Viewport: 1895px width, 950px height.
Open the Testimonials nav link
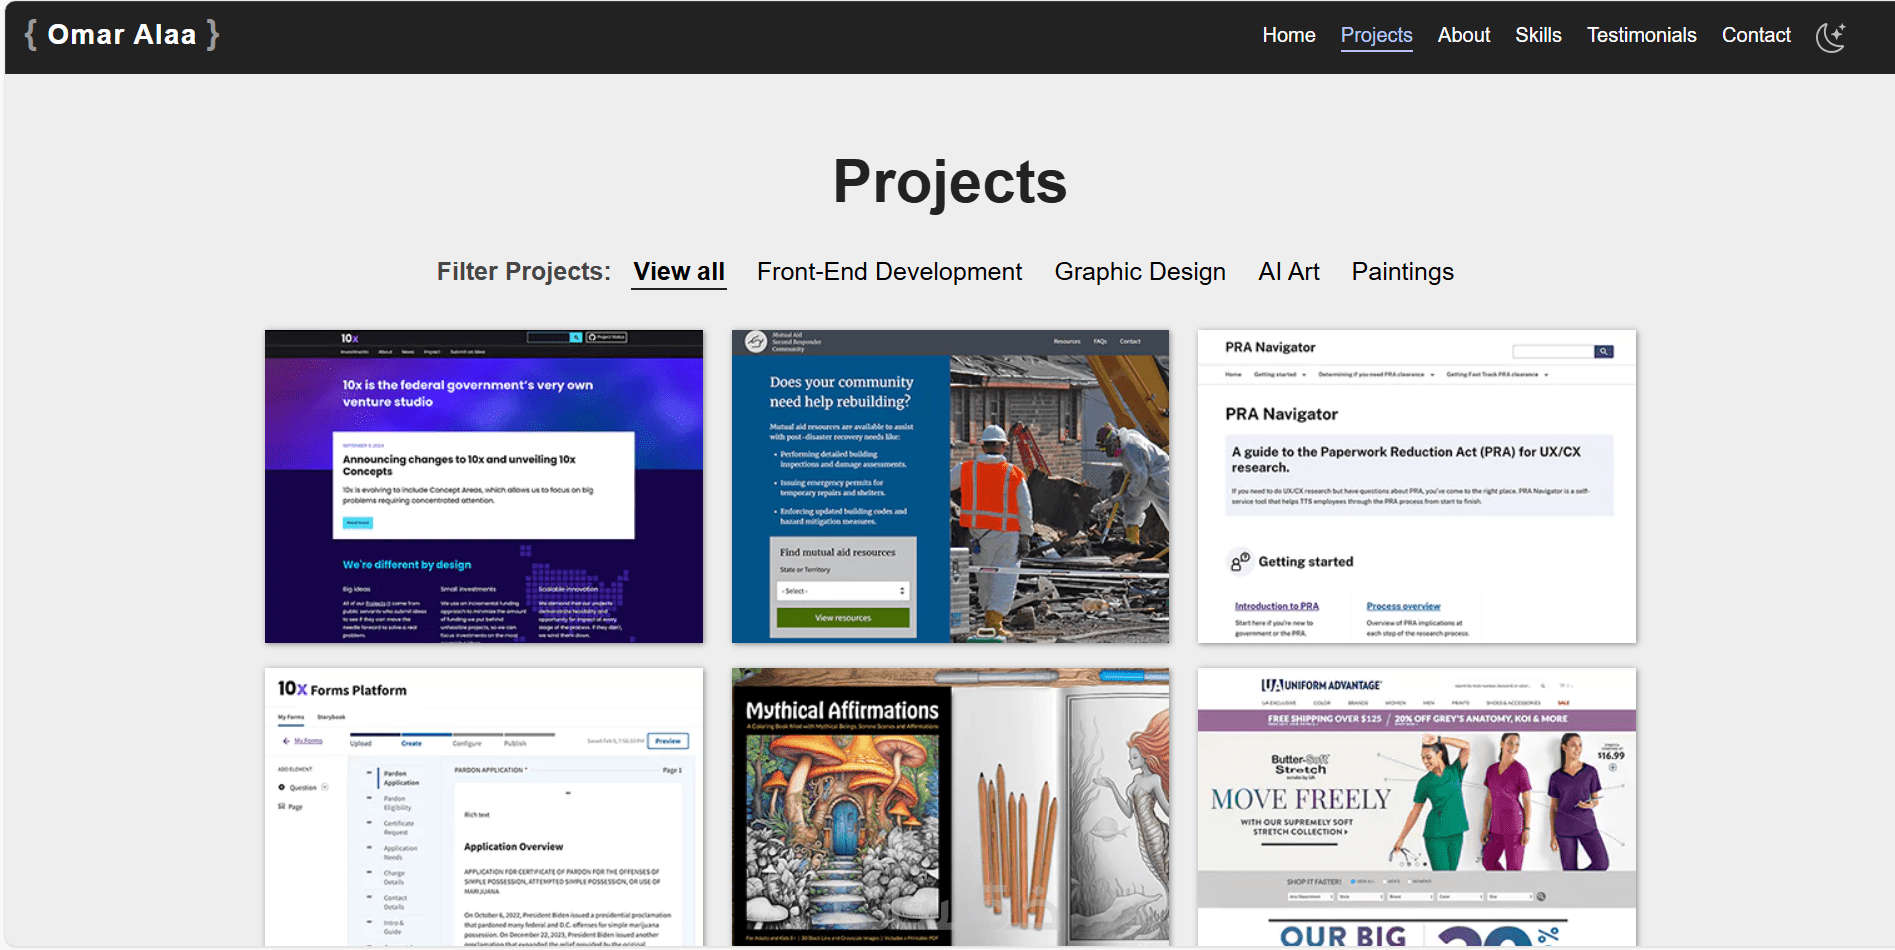click(x=1641, y=35)
